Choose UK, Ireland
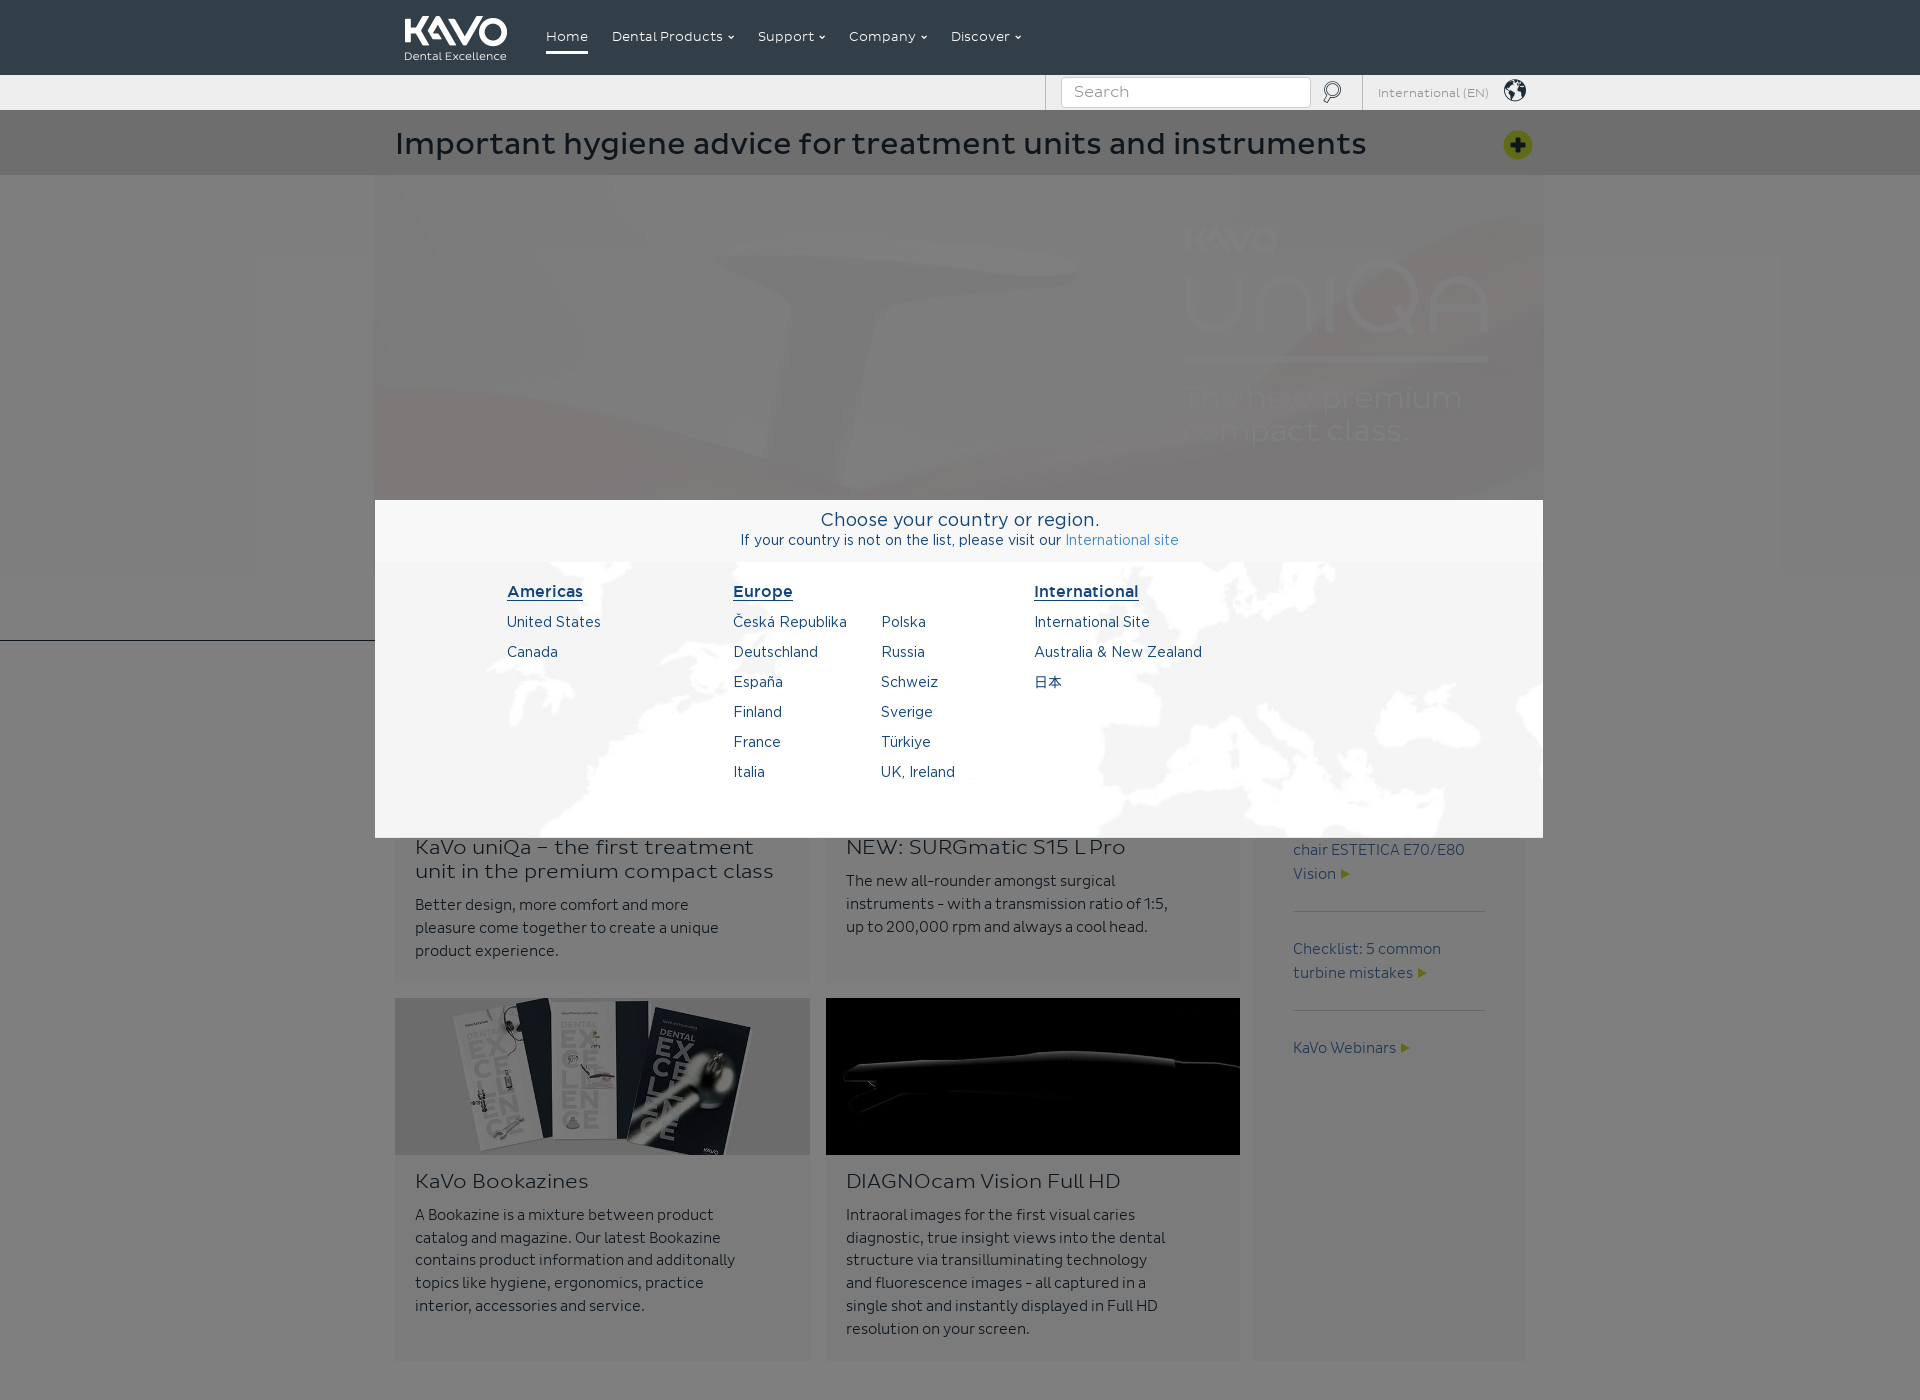The height and width of the screenshot is (1400, 1920). click(x=917, y=772)
